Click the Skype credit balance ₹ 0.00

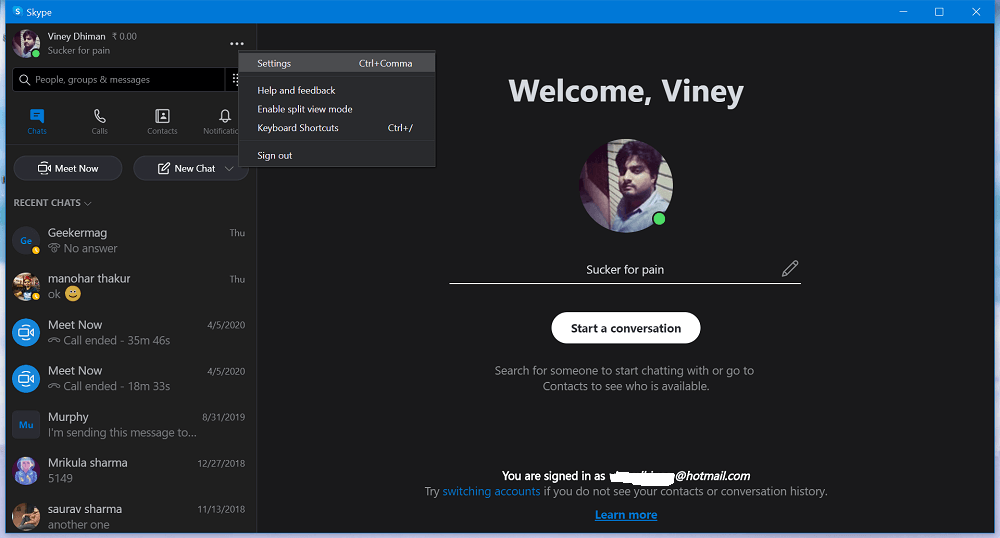(124, 36)
